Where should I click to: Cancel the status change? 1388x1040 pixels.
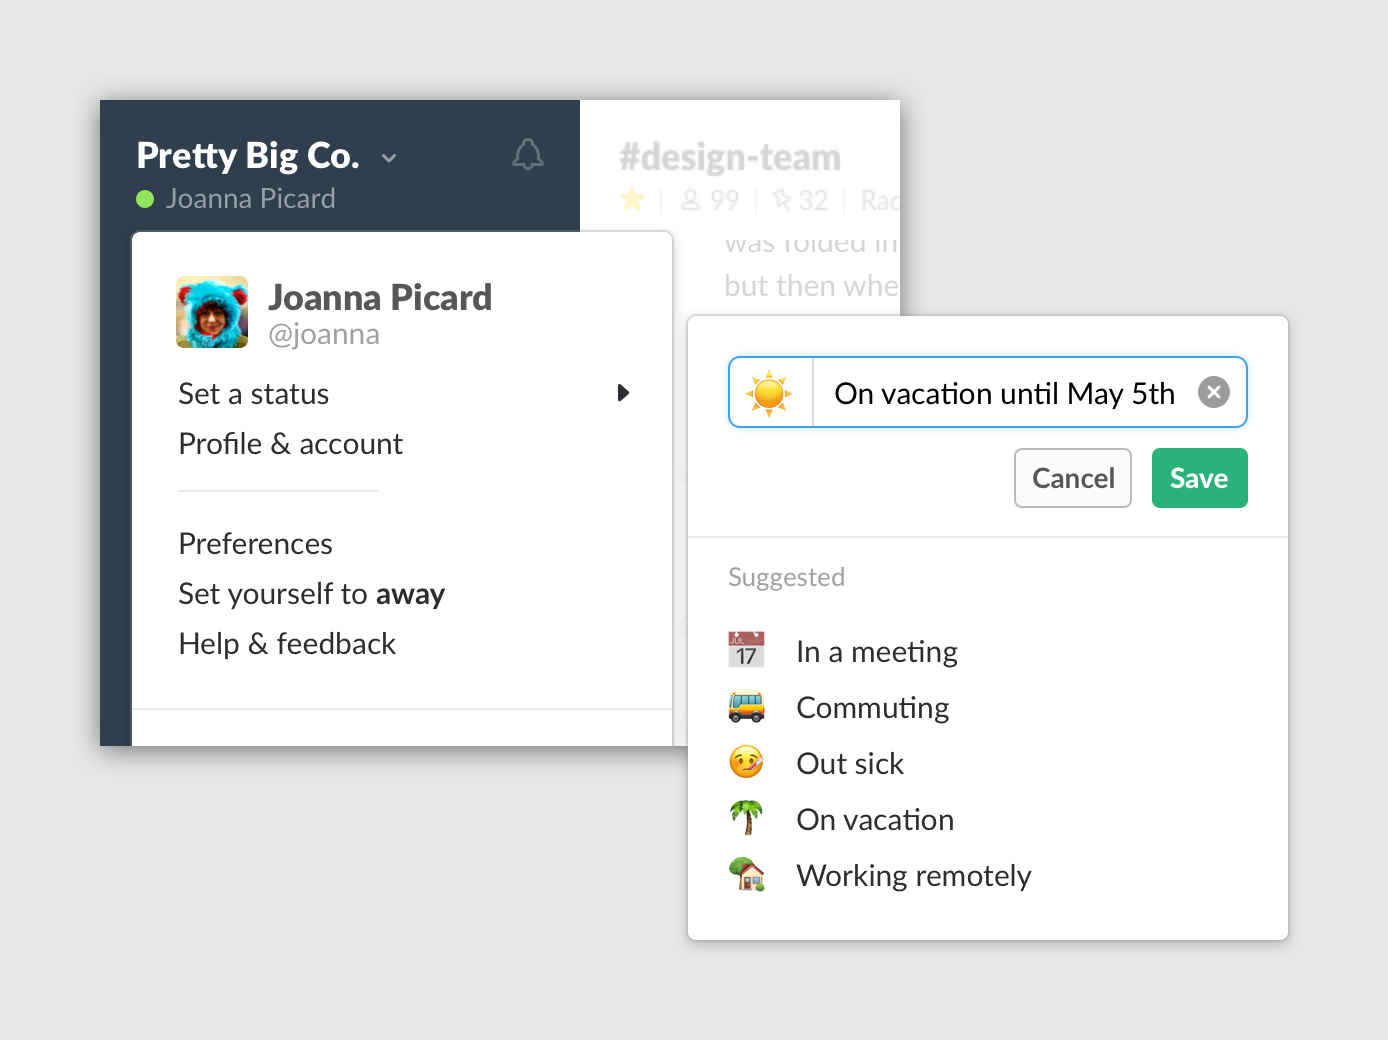[x=1073, y=478]
